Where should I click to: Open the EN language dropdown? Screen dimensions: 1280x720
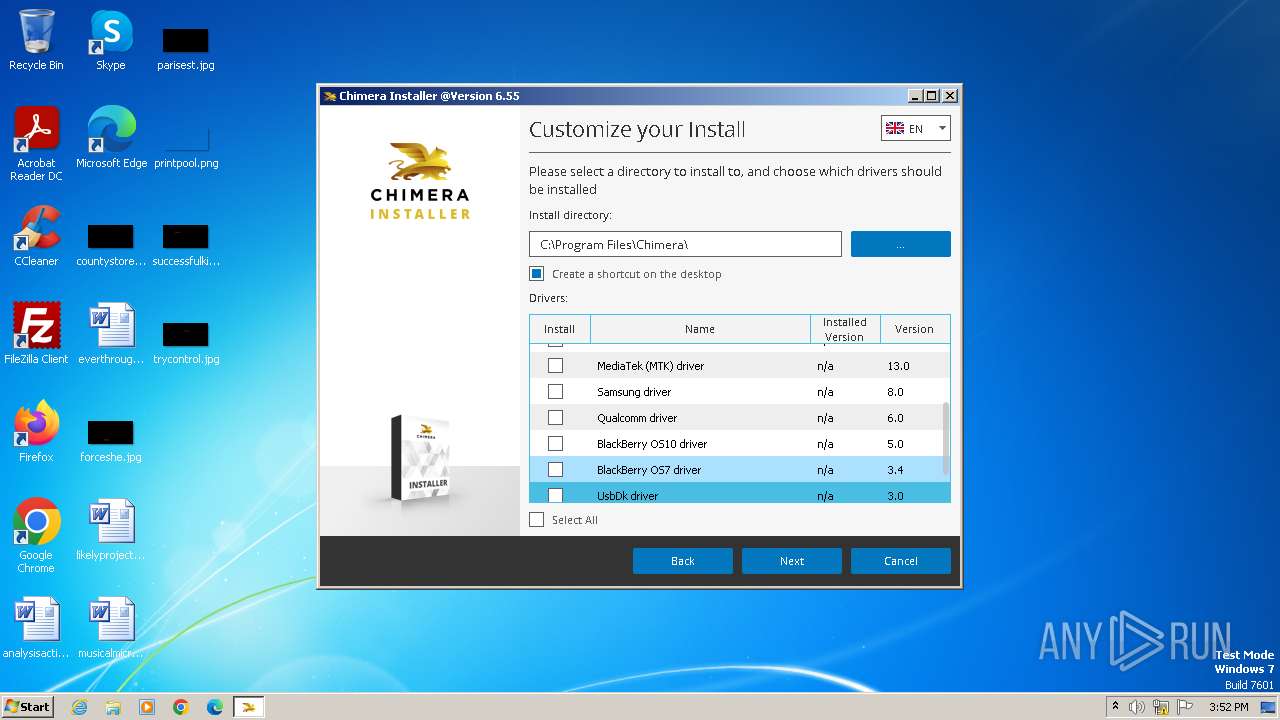tap(915, 129)
